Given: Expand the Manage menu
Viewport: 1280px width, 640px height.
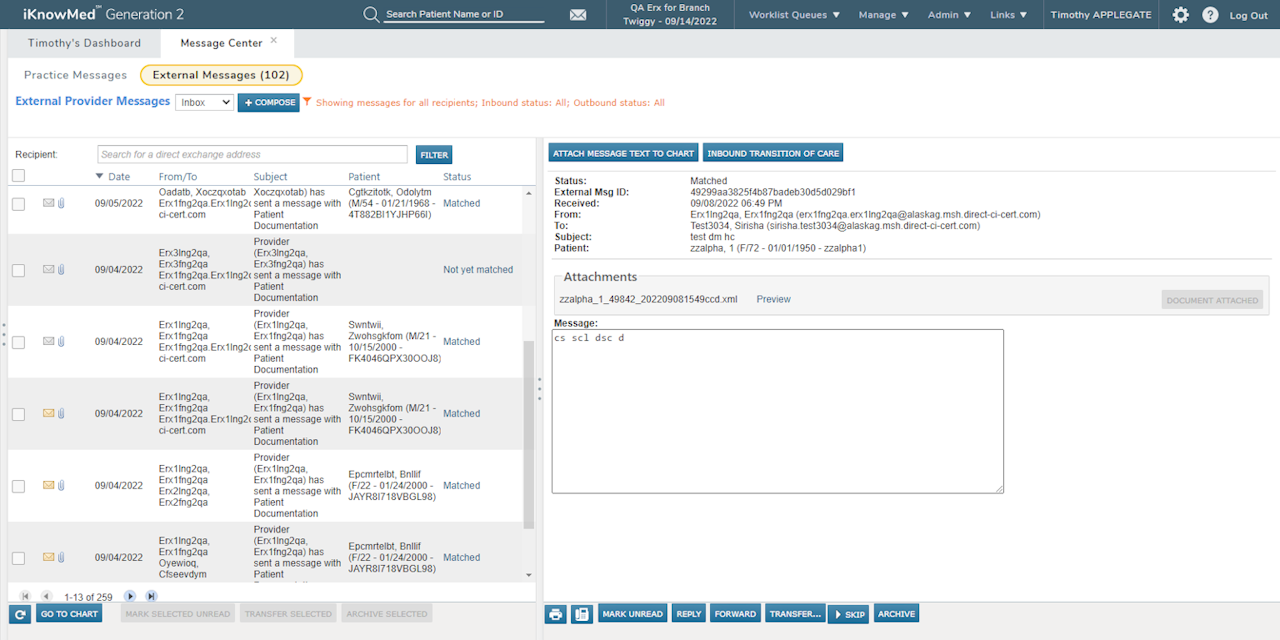Looking at the screenshot, I should pyautogui.click(x=883, y=15).
